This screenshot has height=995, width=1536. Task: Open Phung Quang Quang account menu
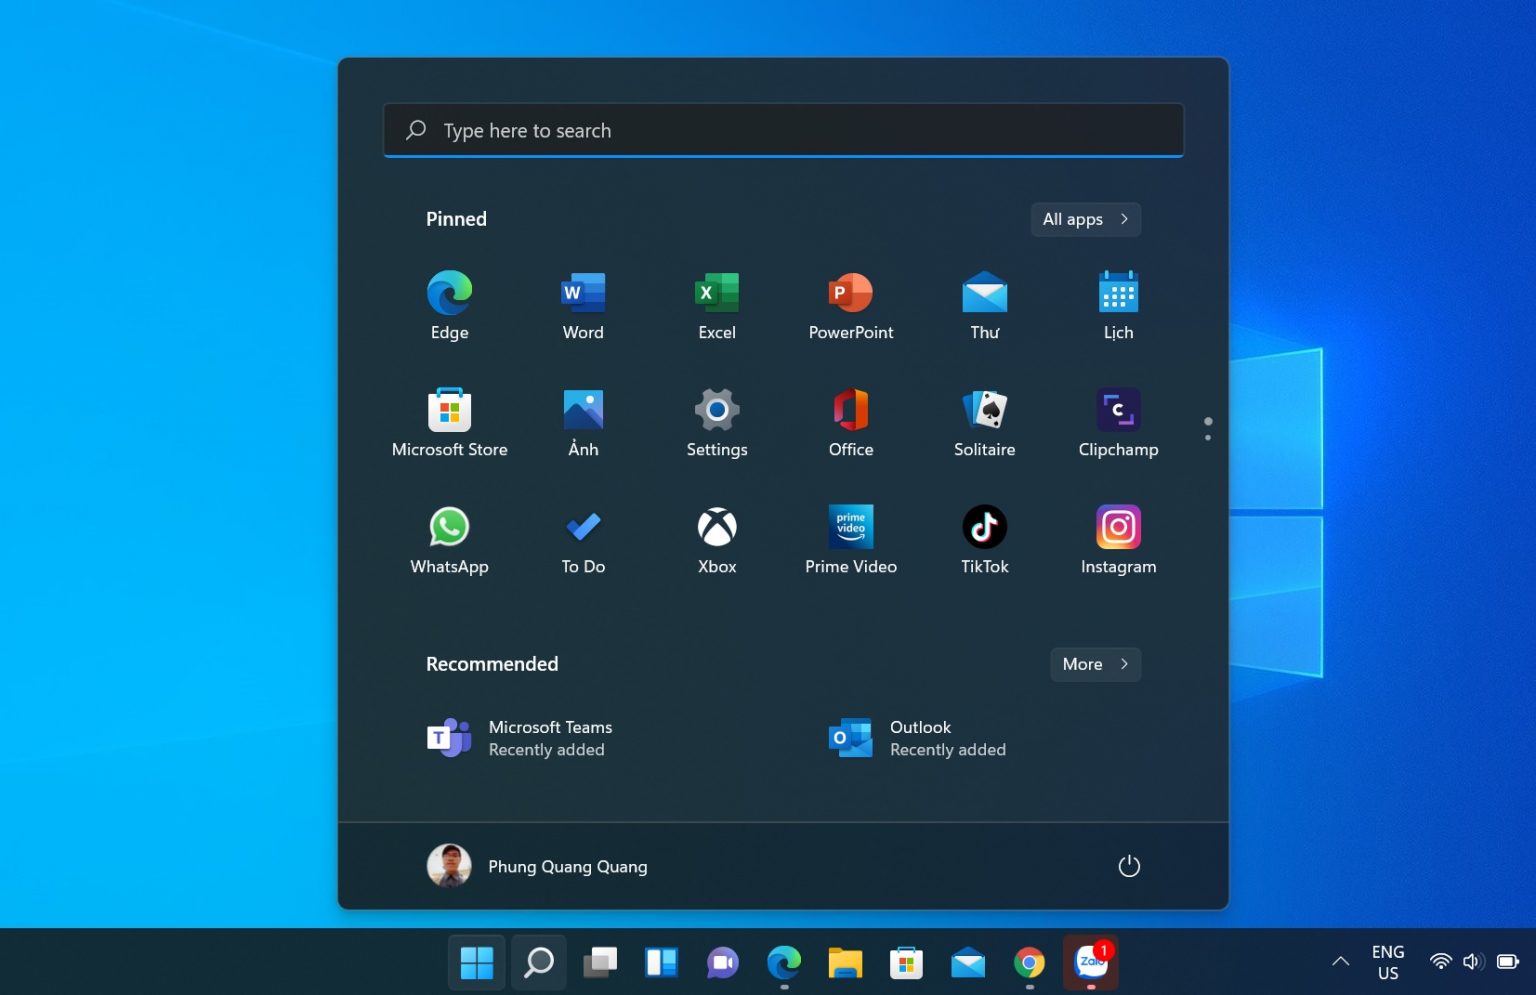coord(537,866)
